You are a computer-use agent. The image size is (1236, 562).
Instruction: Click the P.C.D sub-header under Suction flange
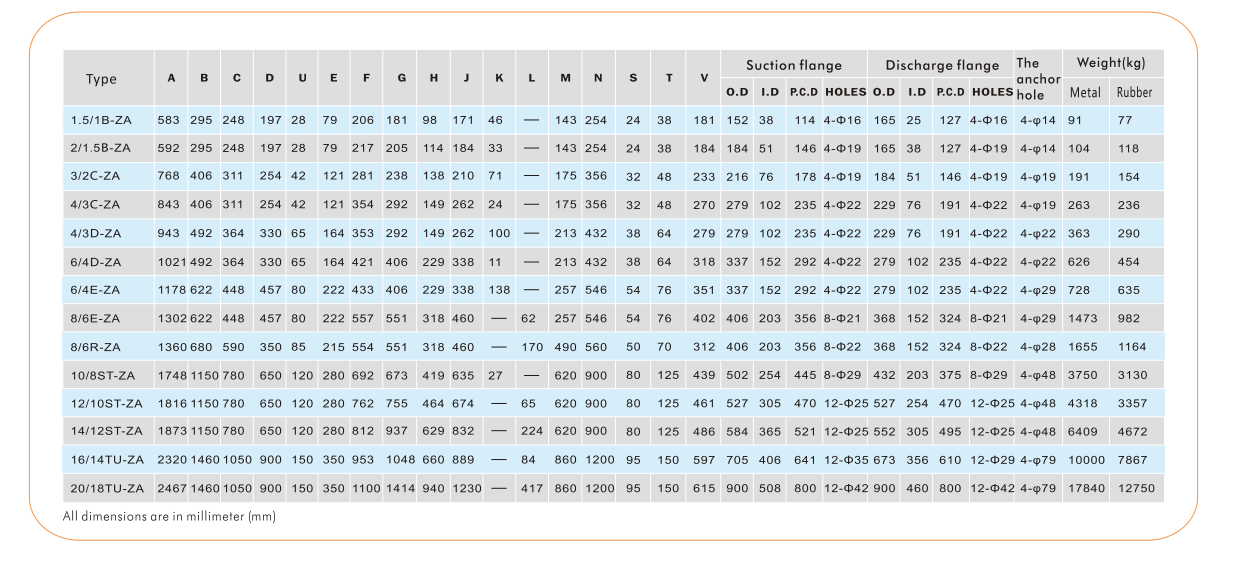(804, 92)
